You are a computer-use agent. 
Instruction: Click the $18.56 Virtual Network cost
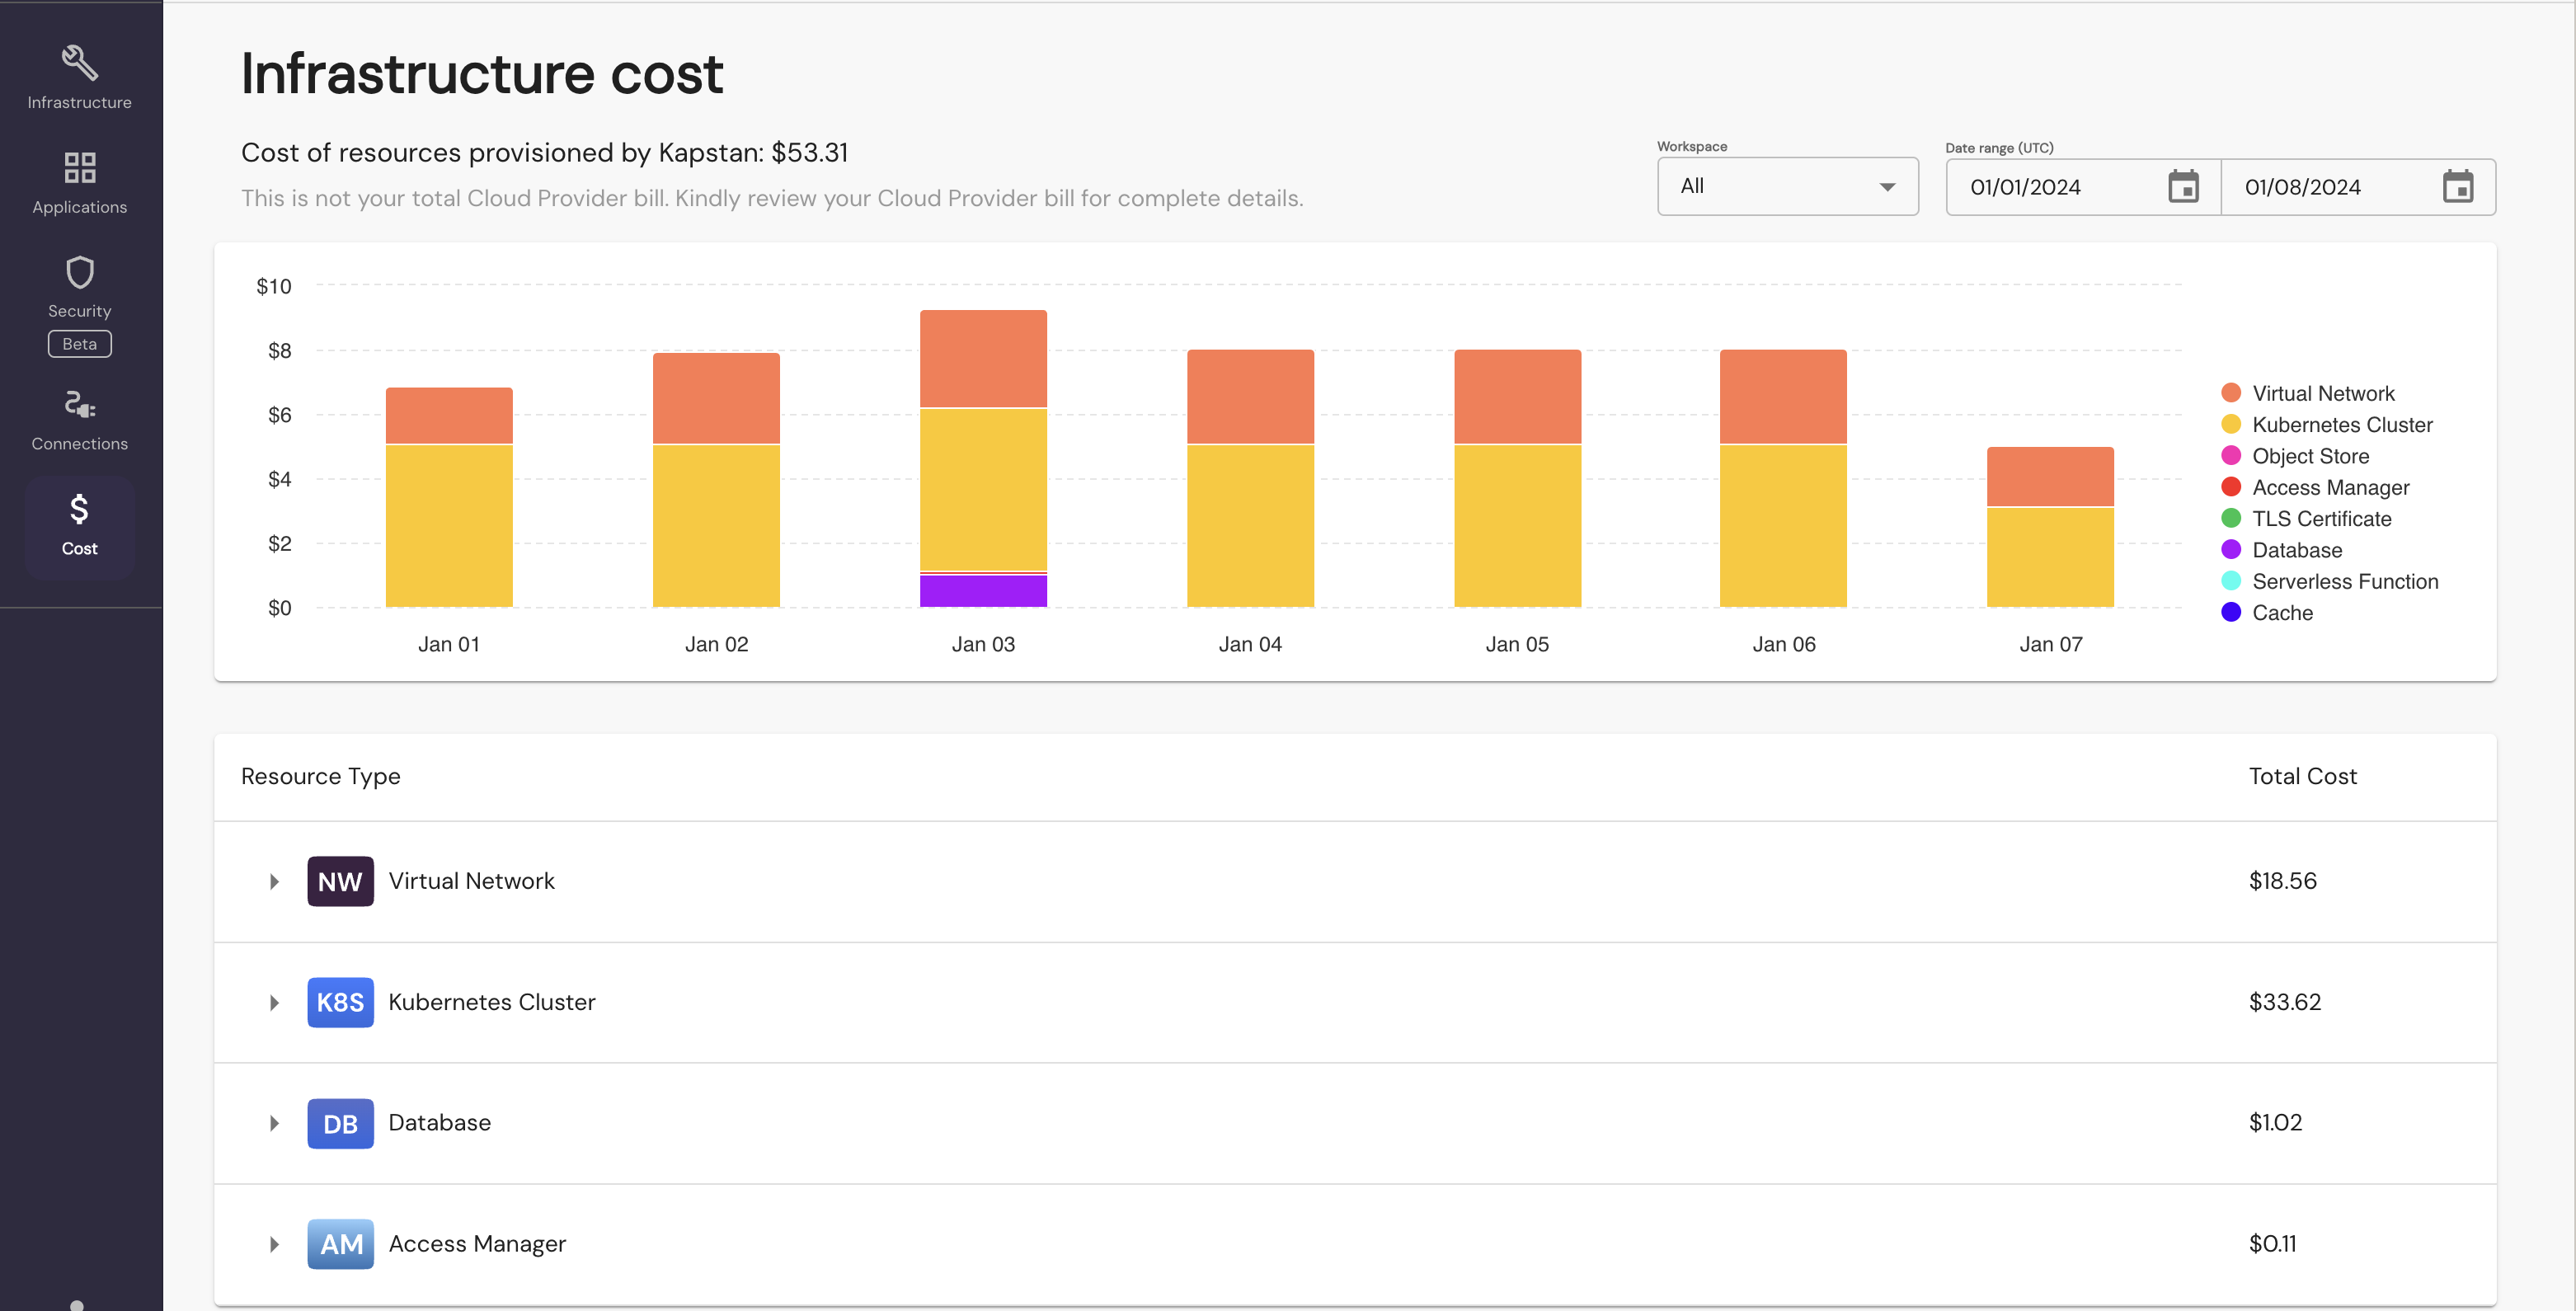2282,881
